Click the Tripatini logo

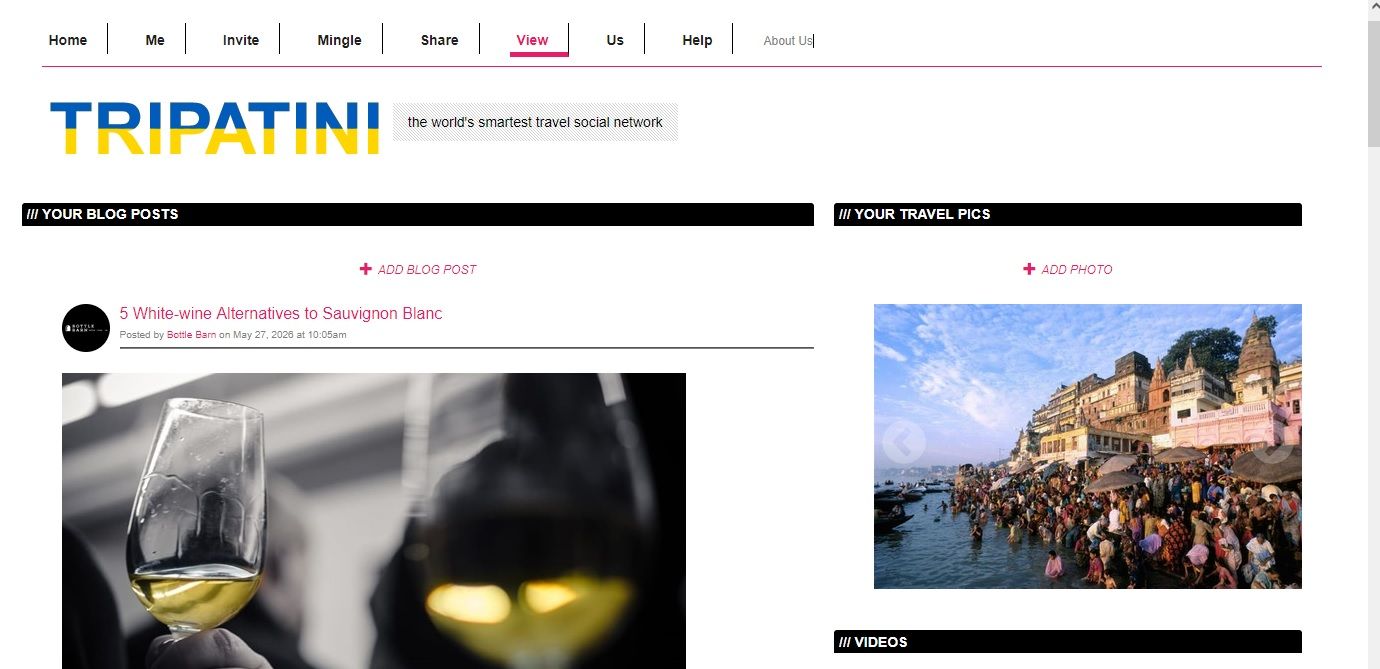click(215, 128)
